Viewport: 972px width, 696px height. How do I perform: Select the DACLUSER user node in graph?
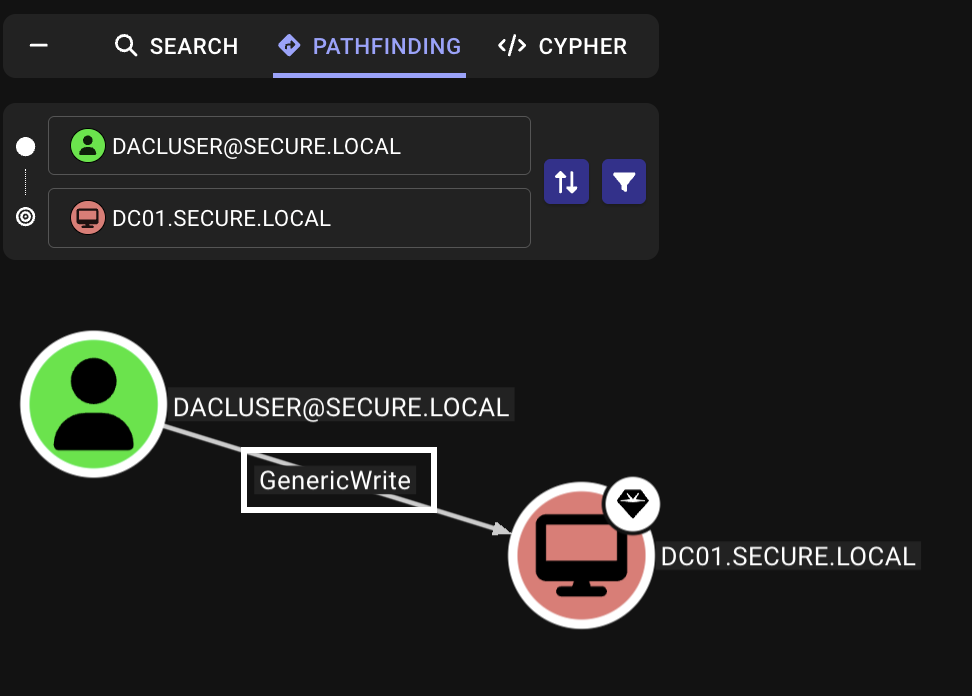93,403
